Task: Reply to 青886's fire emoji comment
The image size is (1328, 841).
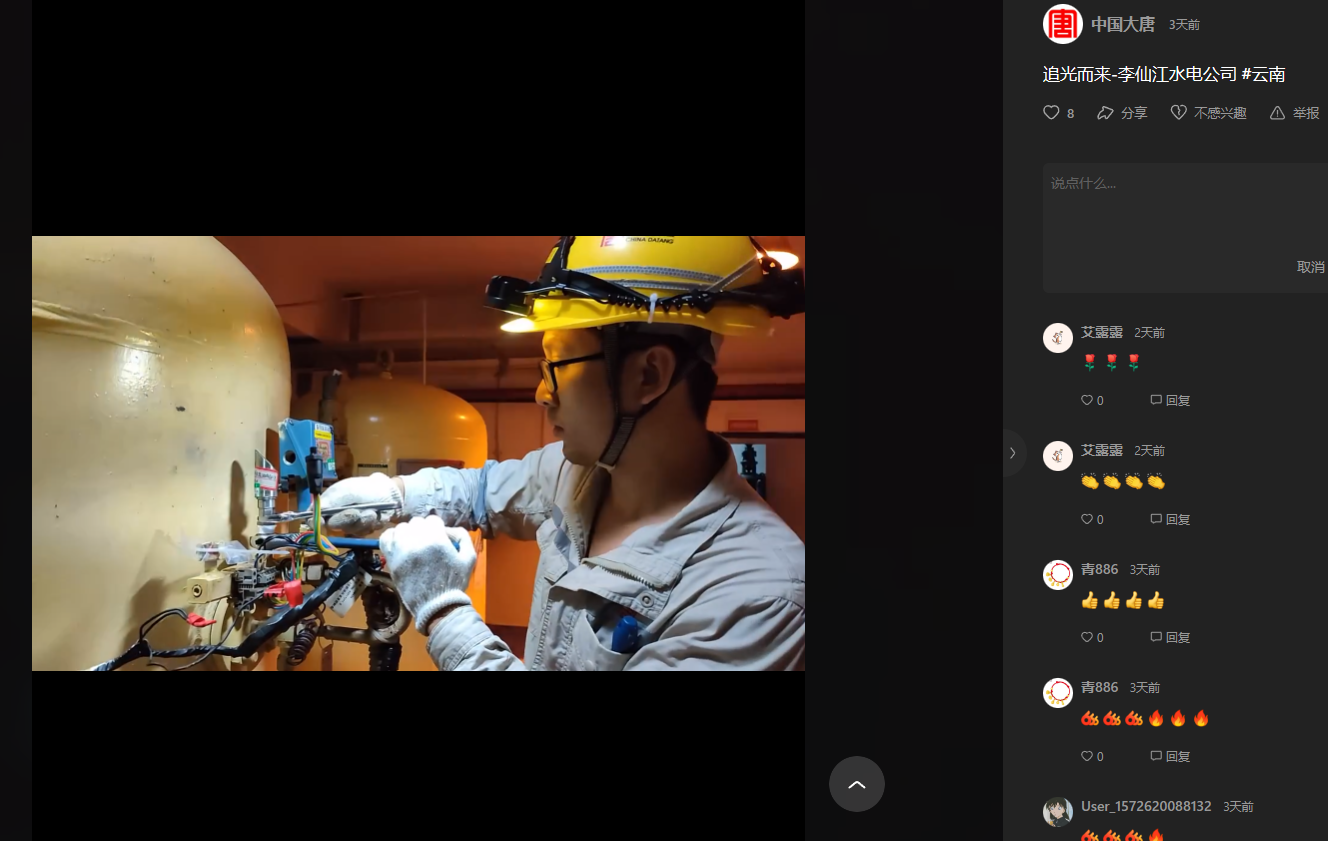Action: [1170, 756]
